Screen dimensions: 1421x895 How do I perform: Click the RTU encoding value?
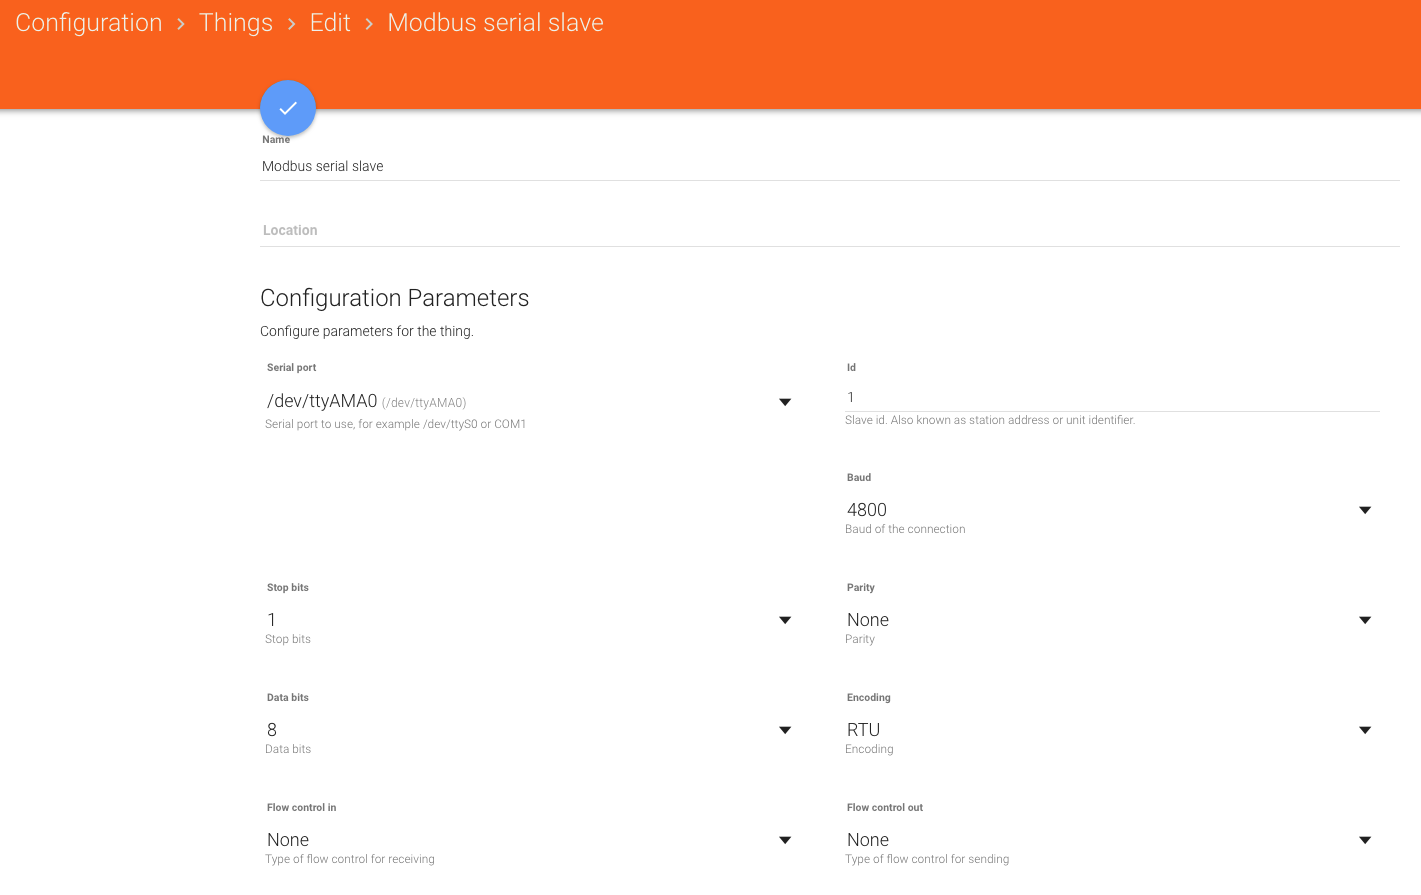click(x=864, y=730)
